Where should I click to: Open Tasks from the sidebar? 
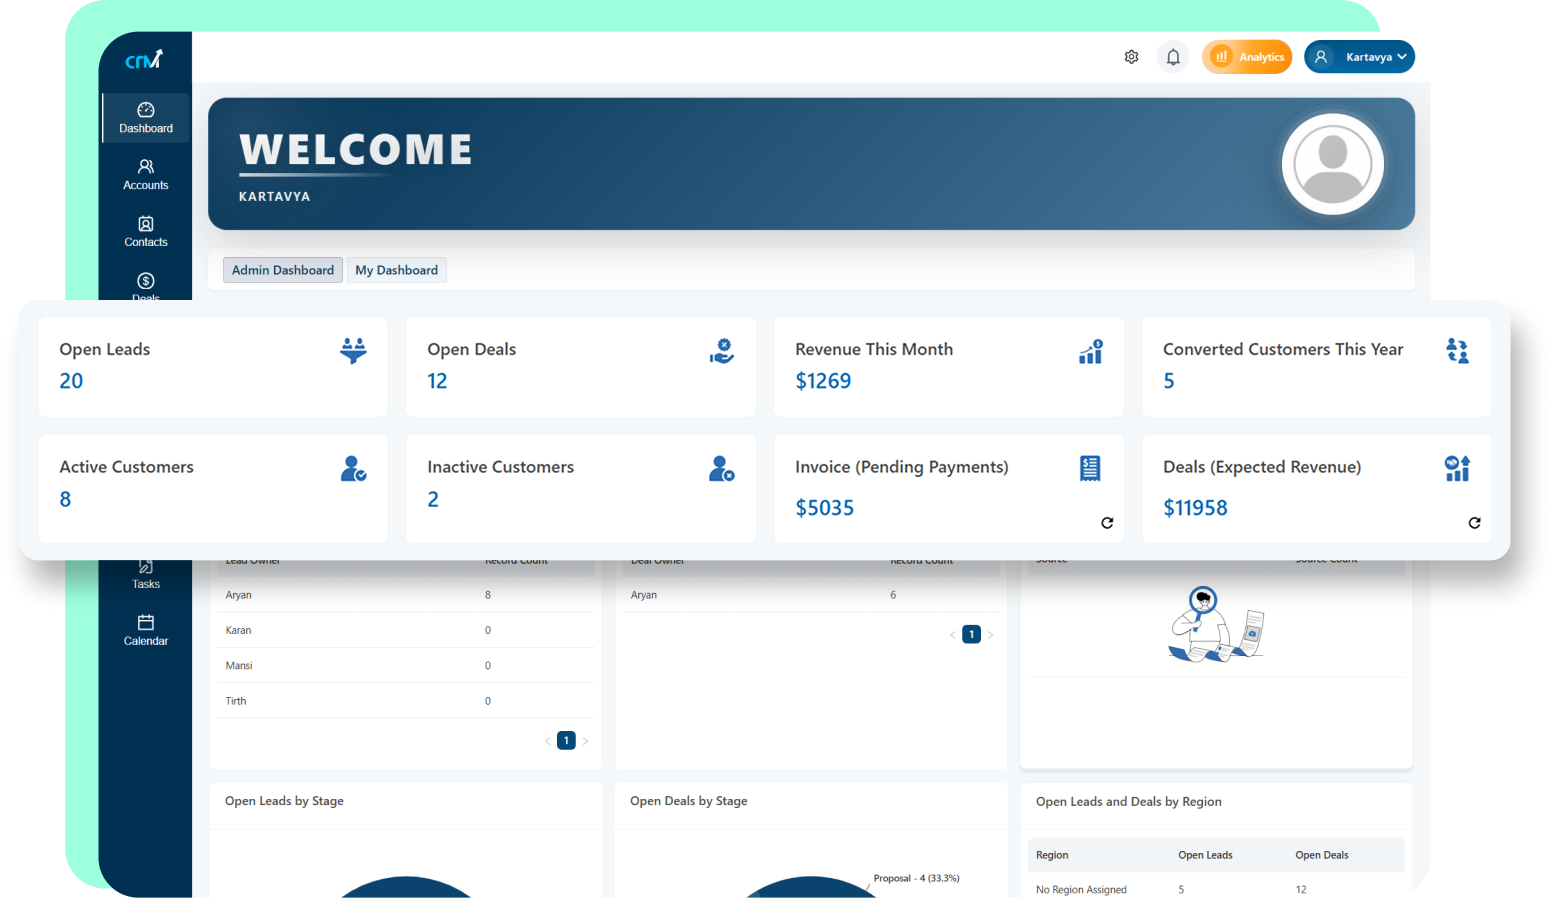(146, 575)
